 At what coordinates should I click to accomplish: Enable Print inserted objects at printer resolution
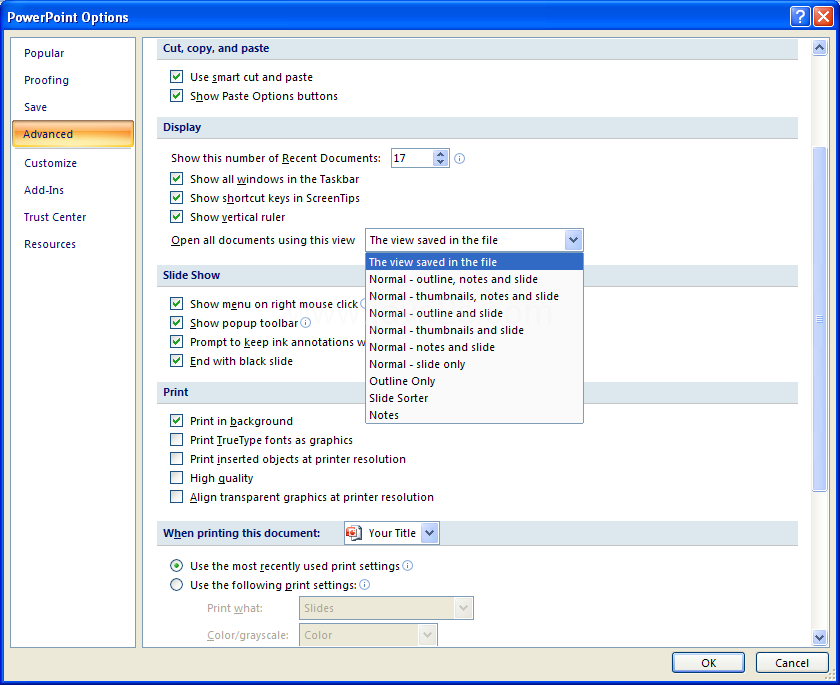point(176,458)
